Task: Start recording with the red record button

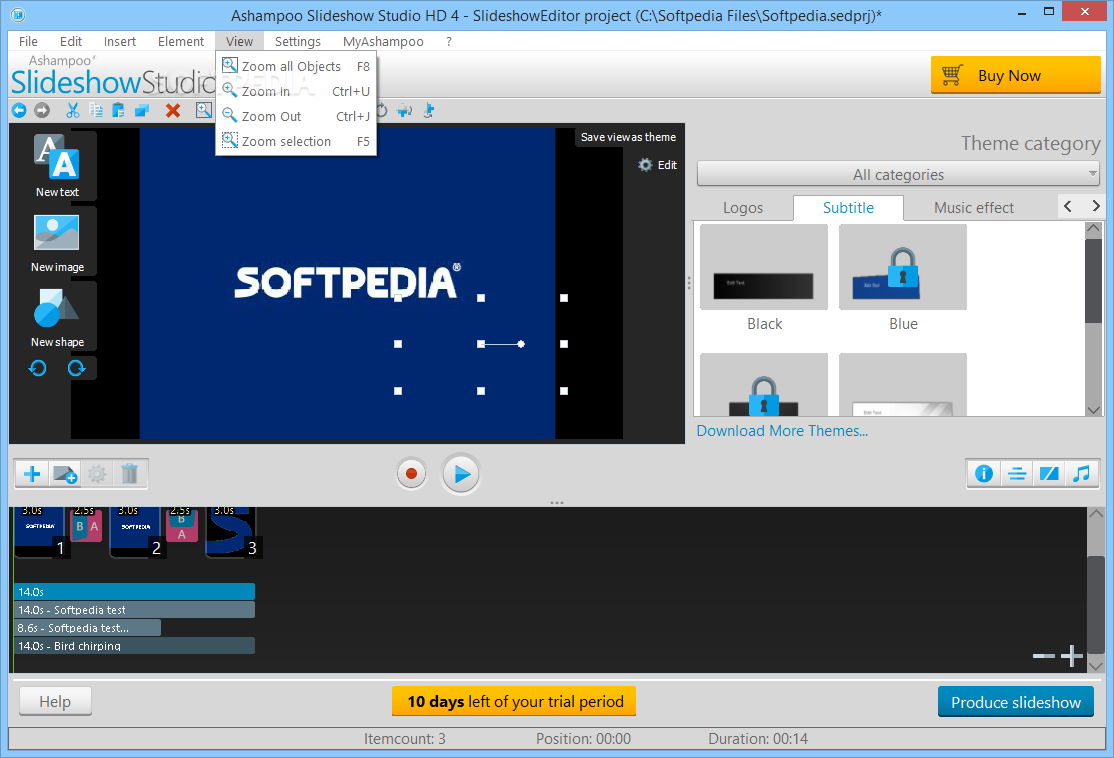Action: click(x=411, y=474)
